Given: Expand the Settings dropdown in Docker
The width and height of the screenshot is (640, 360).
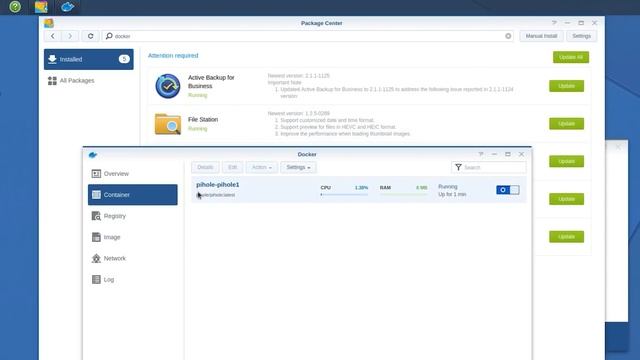Looking at the screenshot, I should [x=298, y=167].
